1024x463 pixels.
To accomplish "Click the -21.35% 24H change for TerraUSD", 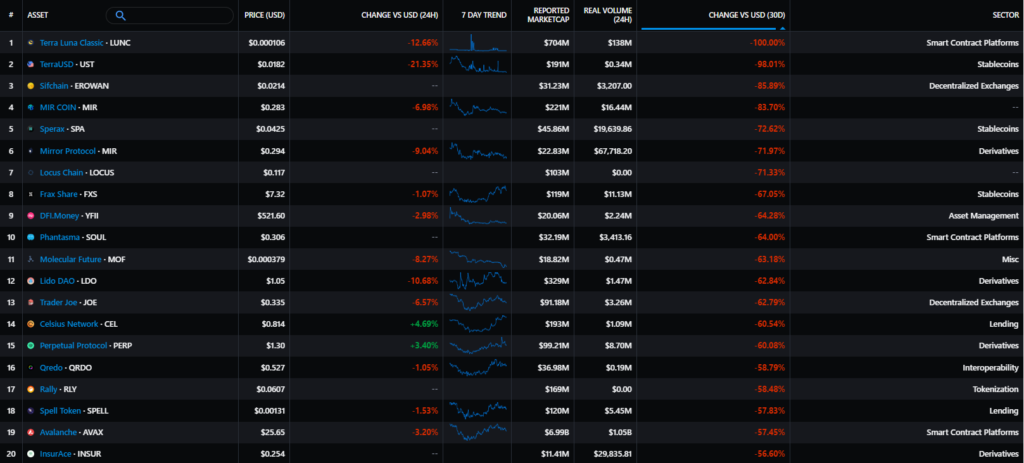I will coord(423,64).
